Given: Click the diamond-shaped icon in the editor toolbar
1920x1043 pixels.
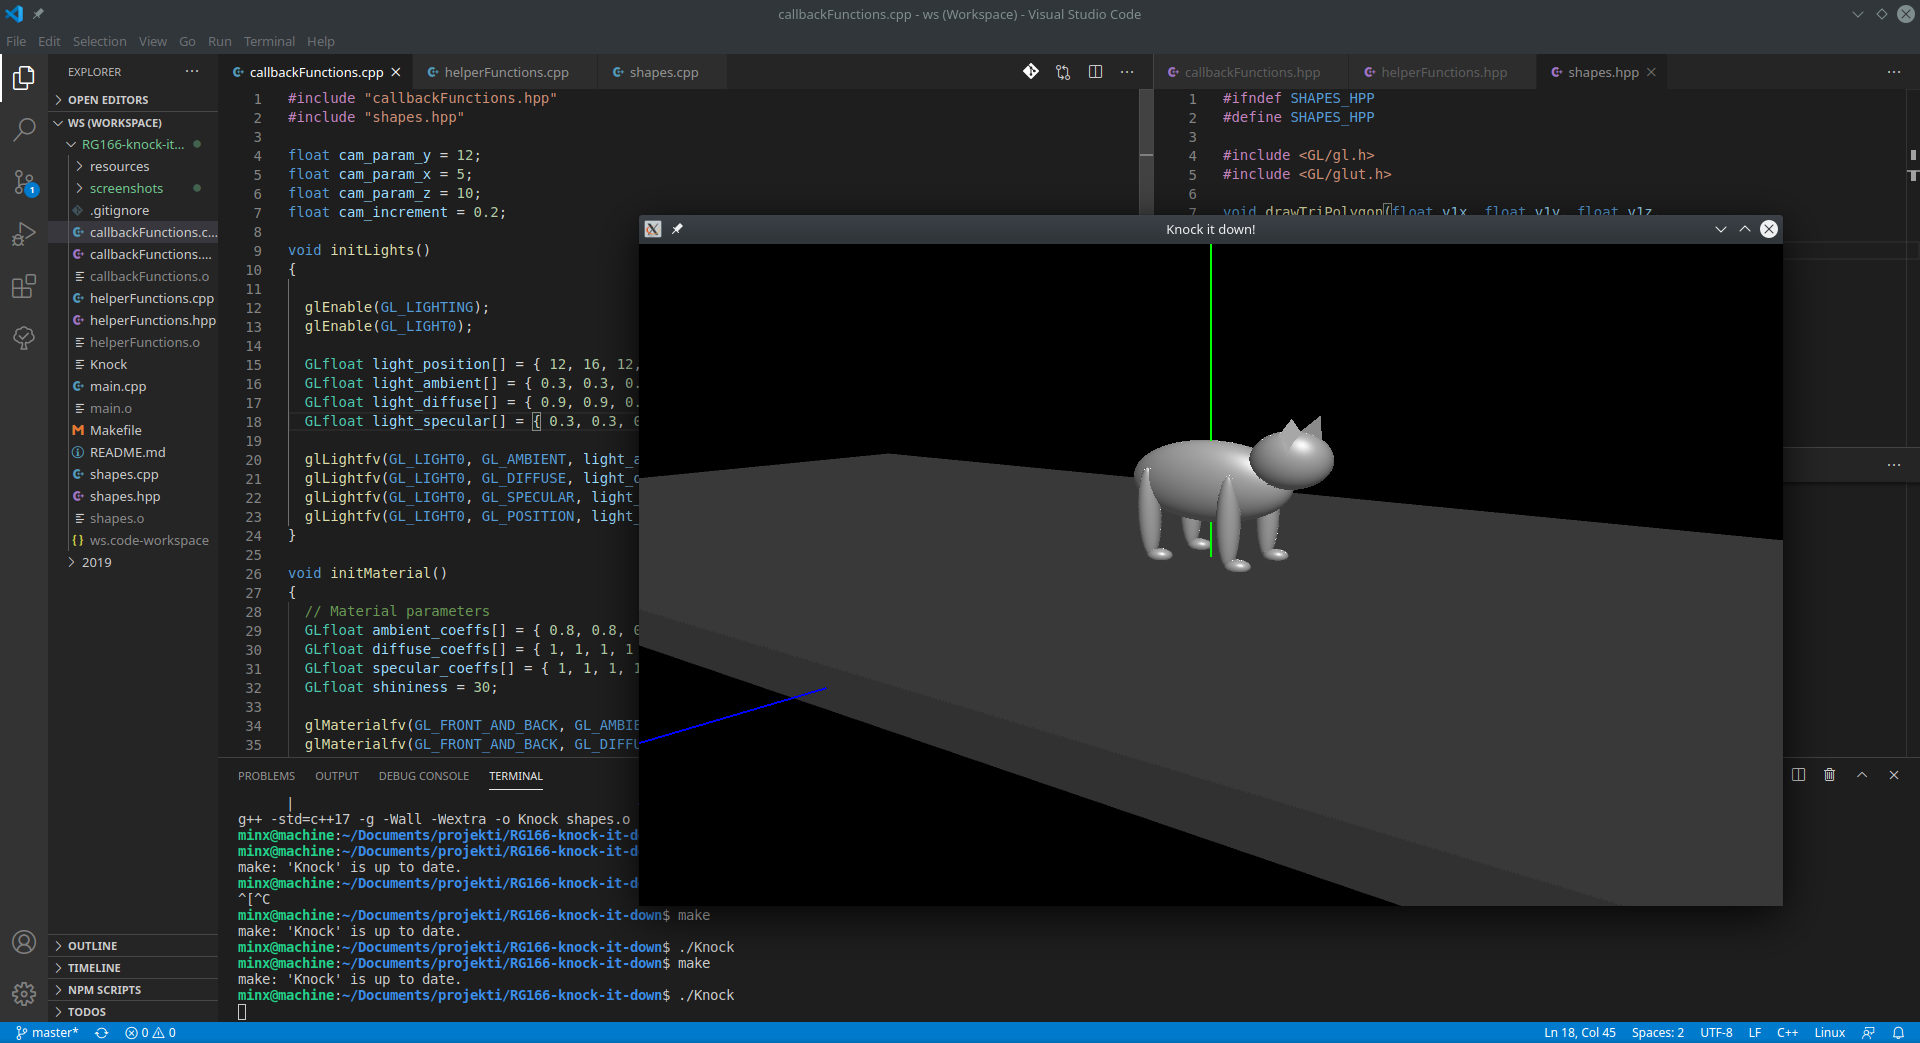Looking at the screenshot, I should (x=1031, y=72).
